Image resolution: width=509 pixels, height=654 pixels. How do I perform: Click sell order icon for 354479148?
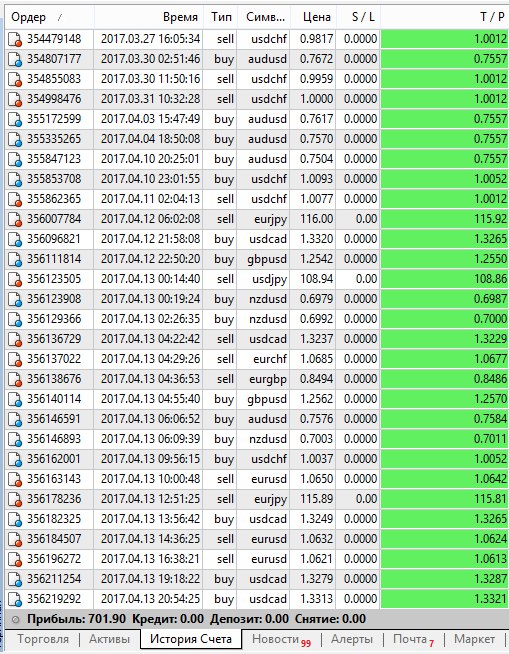(15, 40)
